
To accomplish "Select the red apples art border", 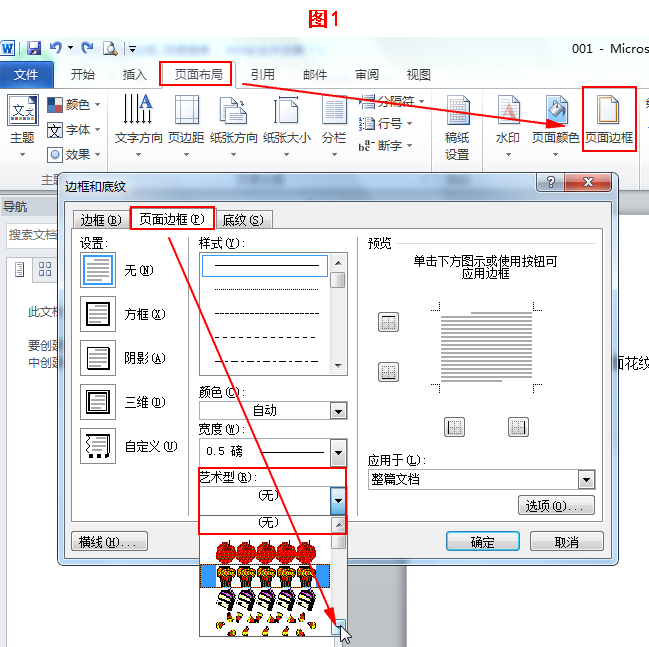I will click(266, 551).
